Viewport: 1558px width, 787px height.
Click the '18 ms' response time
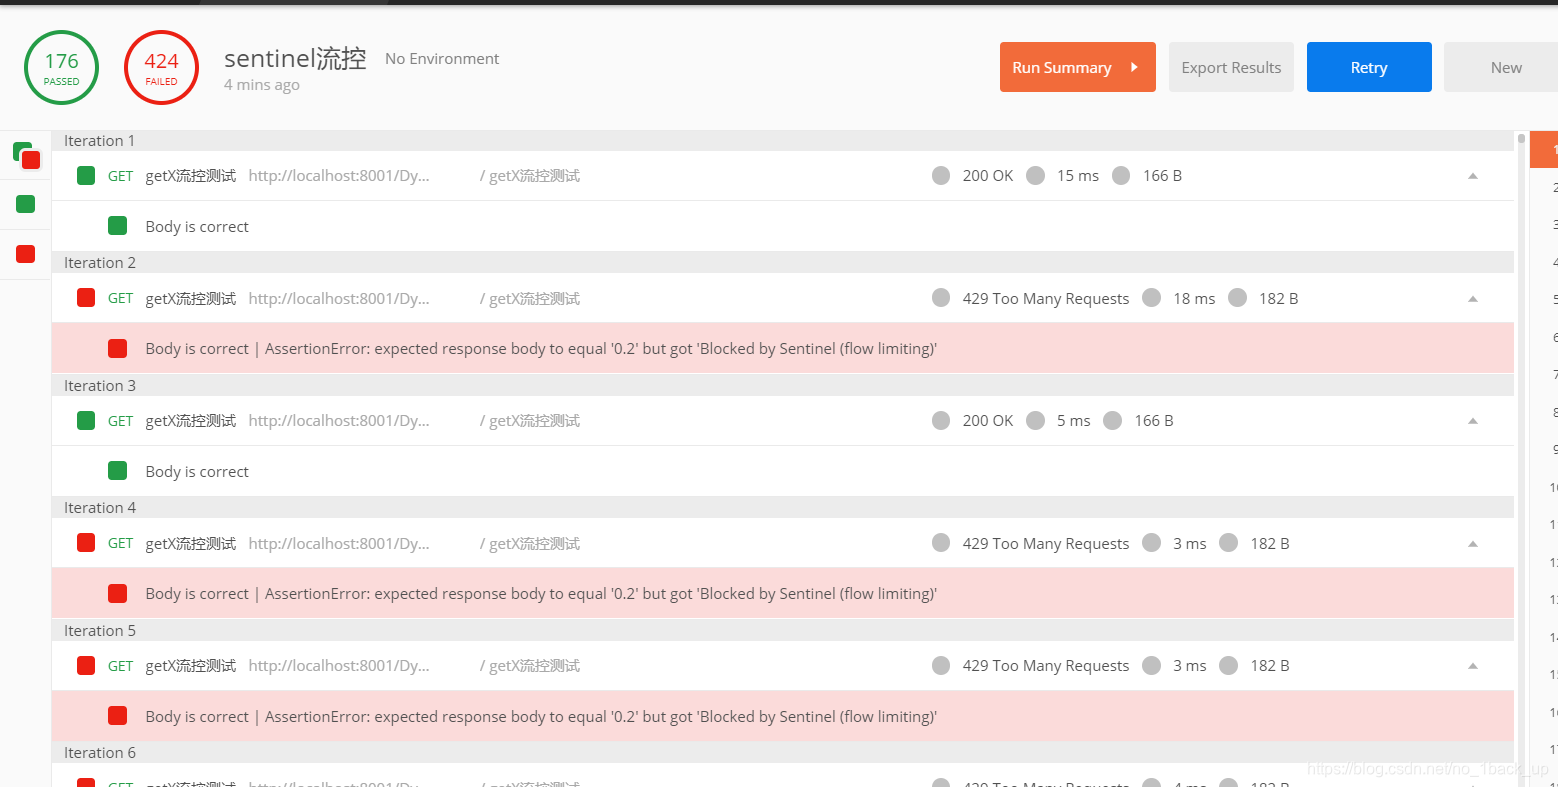click(x=1194, y=298)
